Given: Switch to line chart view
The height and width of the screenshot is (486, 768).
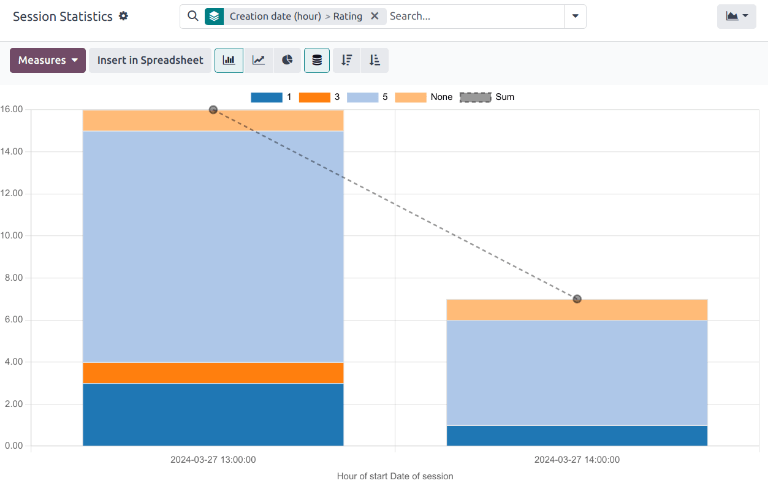Looking at the screenshot, I should [x=258, y=60].
